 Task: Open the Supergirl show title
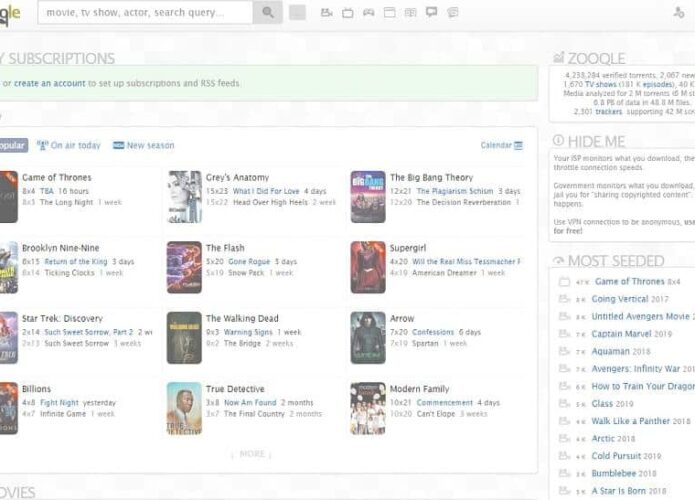(x=408, y=248)
